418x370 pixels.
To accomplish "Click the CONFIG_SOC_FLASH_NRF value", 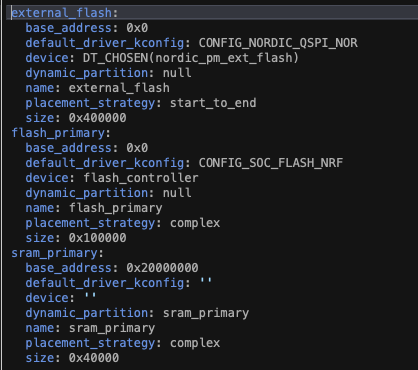I will [x=271, y=163].
